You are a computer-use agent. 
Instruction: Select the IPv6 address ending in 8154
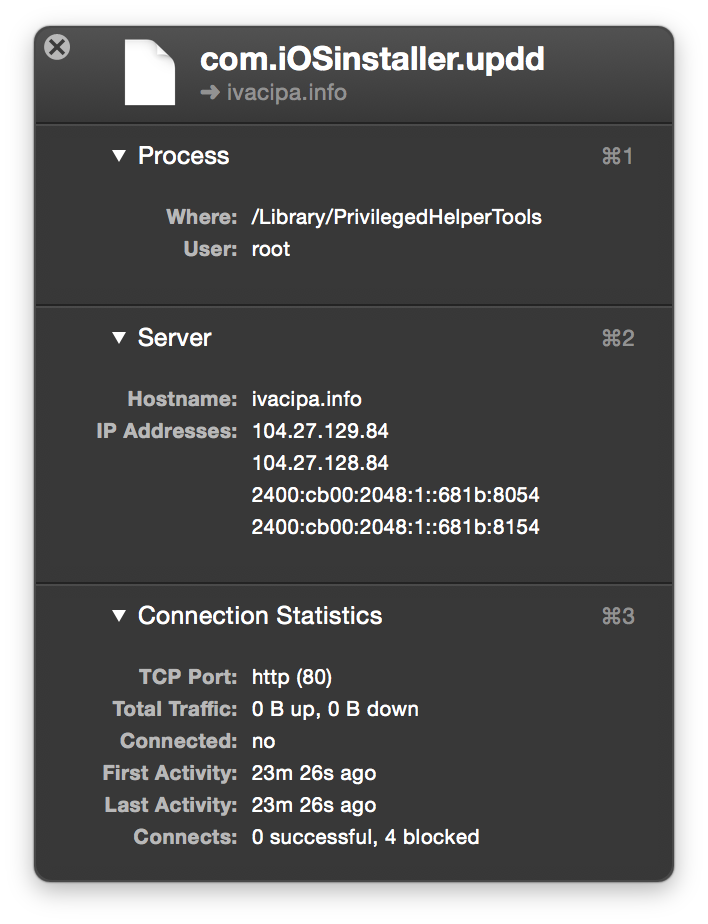pyautogui.click(x=395, y=527)
